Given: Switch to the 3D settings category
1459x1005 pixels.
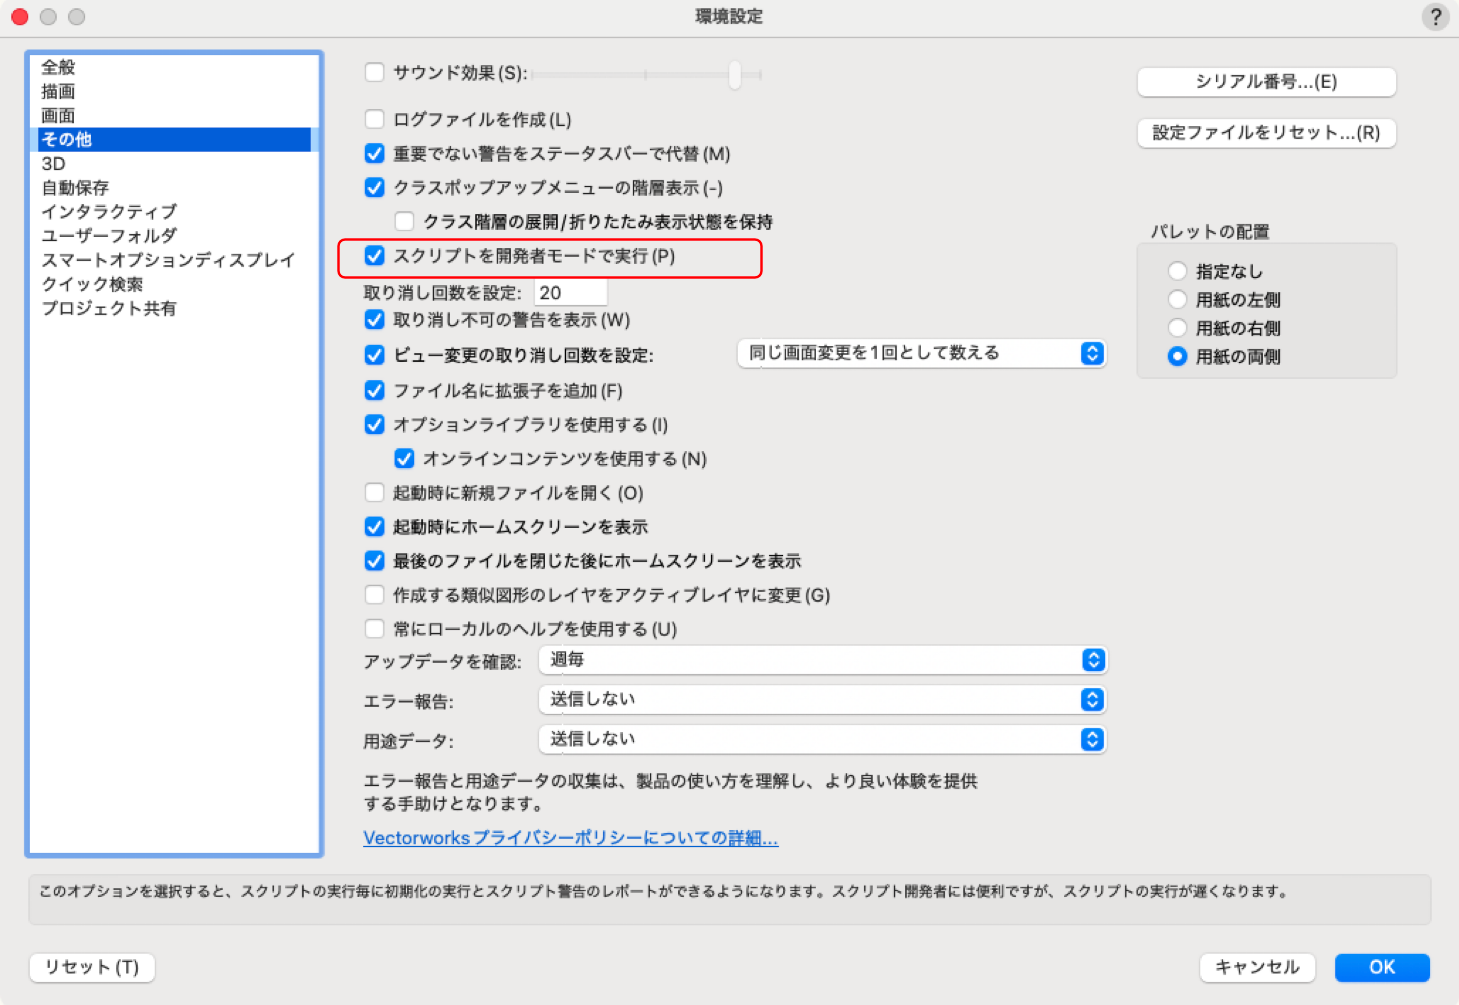Looking at the screenshot, I should tap(54, 163).
